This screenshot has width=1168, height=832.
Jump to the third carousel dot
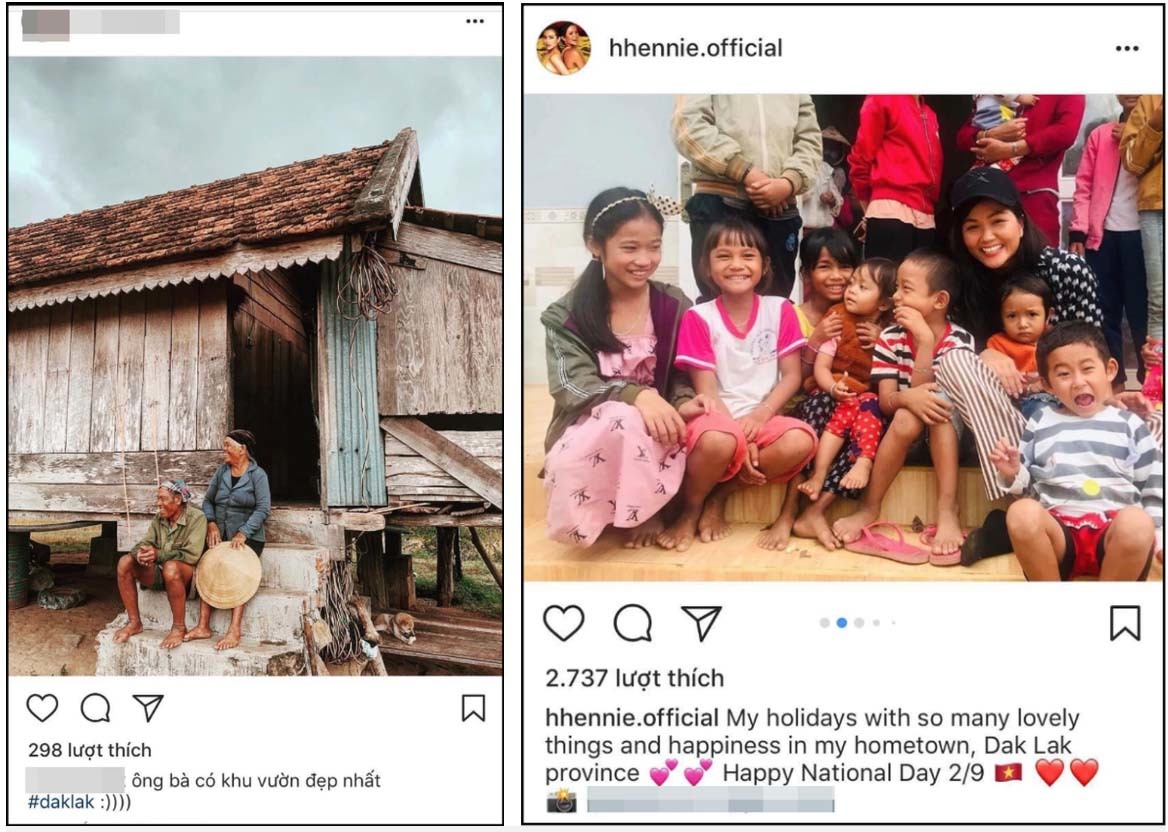coord(859,622)
